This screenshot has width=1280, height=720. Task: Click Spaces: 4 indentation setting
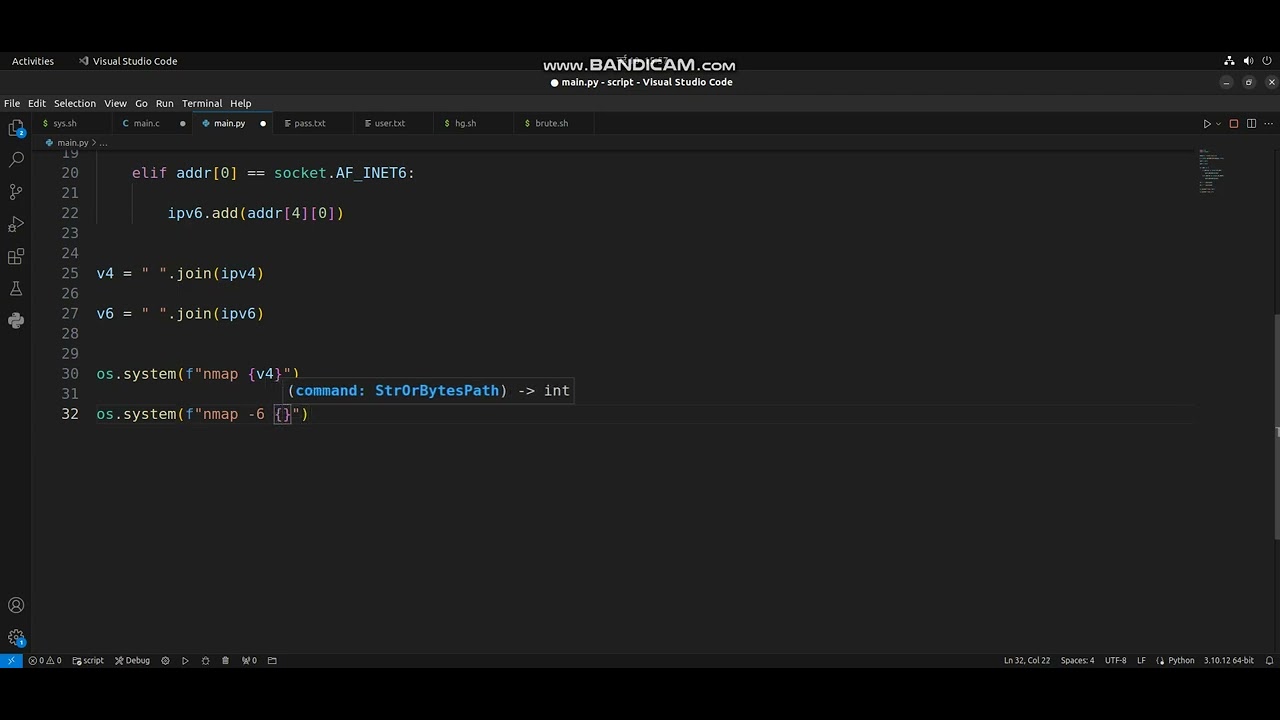(1077, 660)
